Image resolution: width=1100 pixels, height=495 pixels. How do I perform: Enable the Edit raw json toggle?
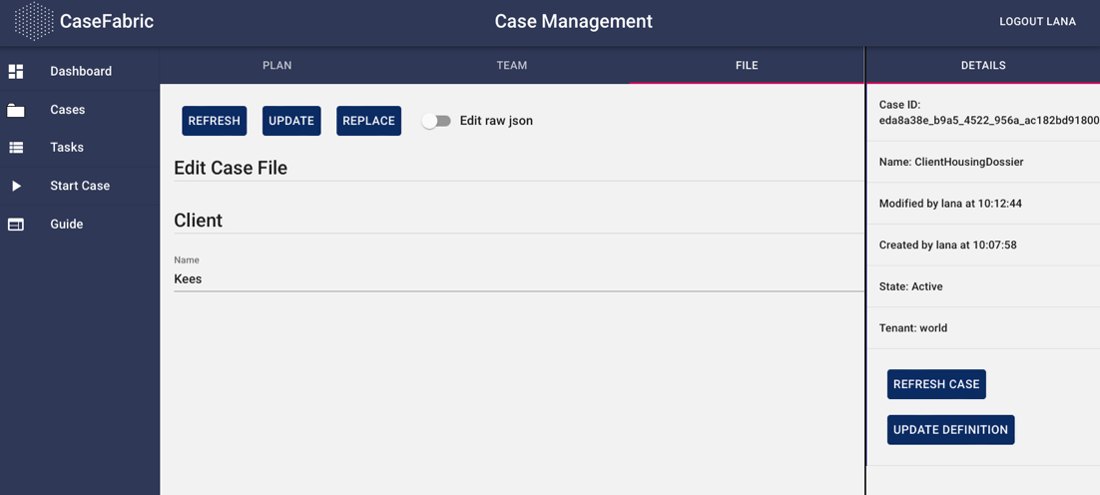coord(436,121)
